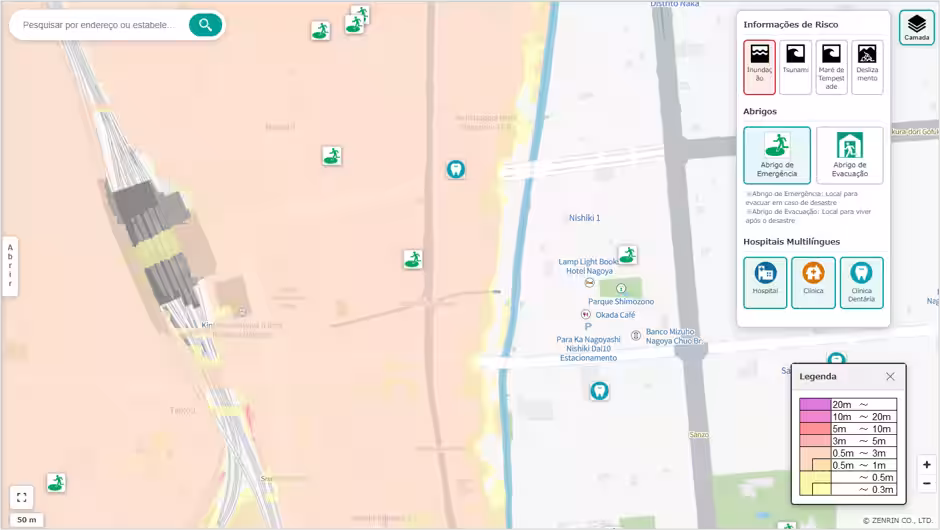The width and height of the screenshot is (940, 530).
Task: Expand the Abrir side panel
Action: tap(10, 266)
